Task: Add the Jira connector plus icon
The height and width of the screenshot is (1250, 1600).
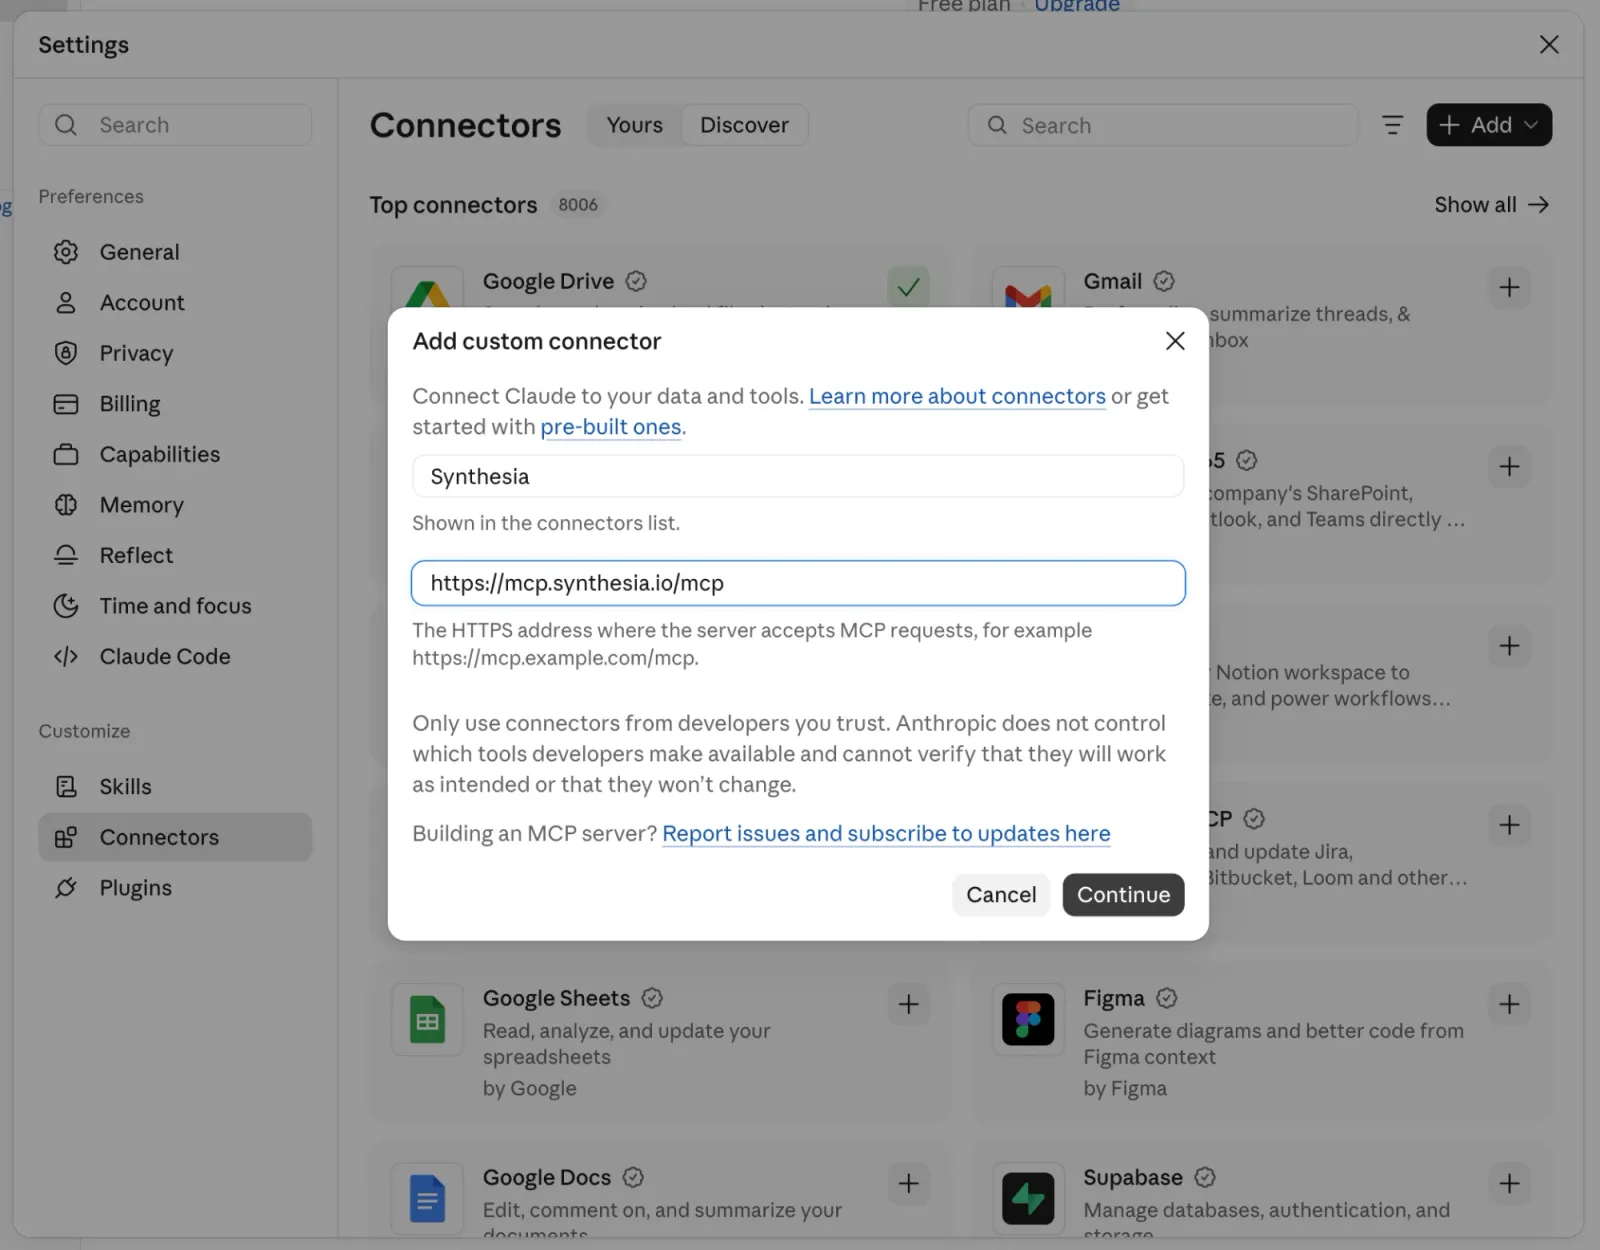Action: point(1509,825)
